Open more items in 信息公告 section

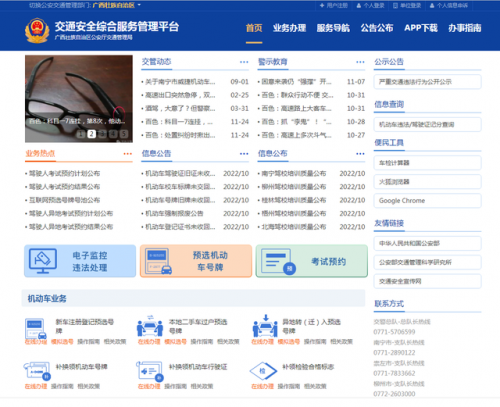click(x=244, y=154)
